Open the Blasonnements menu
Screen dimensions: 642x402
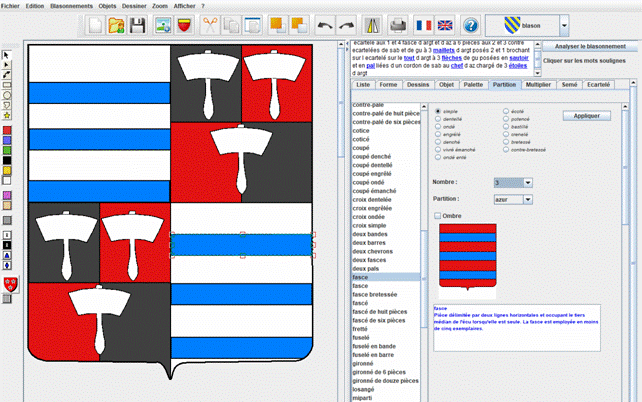point(72,5)
